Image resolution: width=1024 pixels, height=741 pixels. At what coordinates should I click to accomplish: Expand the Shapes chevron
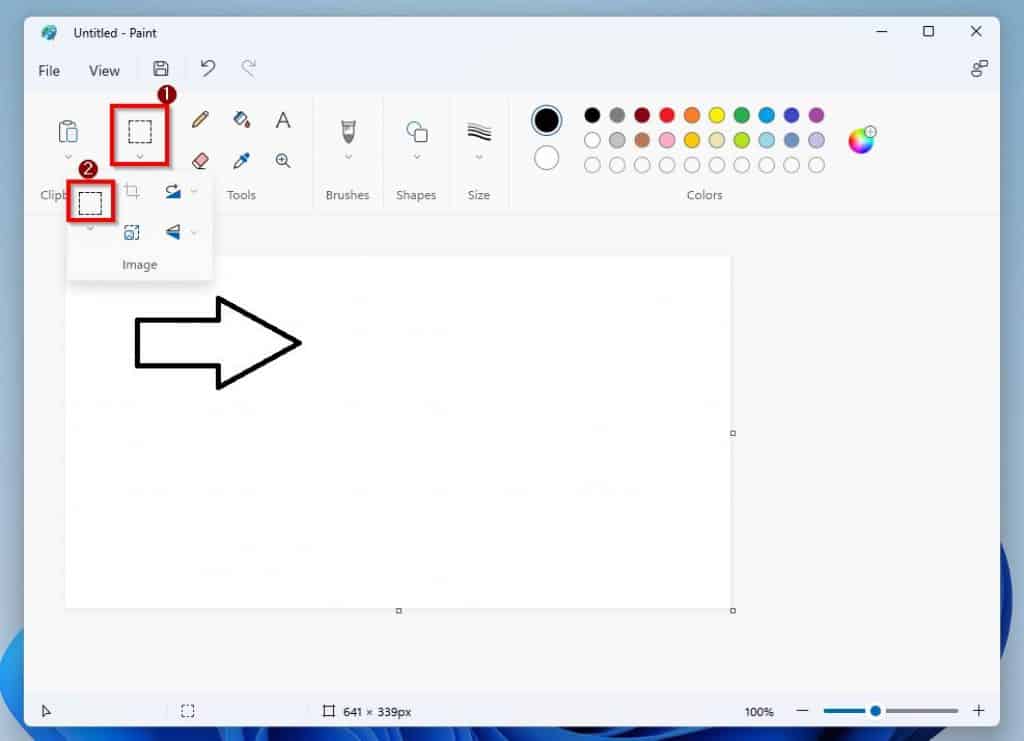click(417, 157)
